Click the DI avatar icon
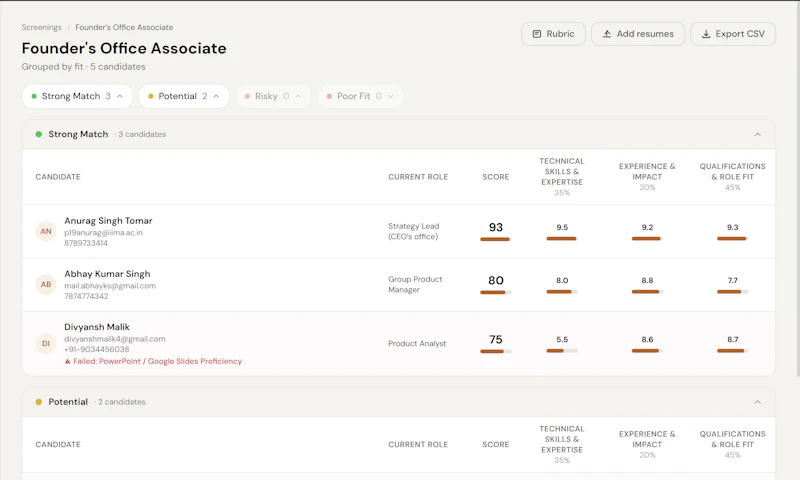Image resolution: width=800 pixels, height=480 pixels. (46, 343)
